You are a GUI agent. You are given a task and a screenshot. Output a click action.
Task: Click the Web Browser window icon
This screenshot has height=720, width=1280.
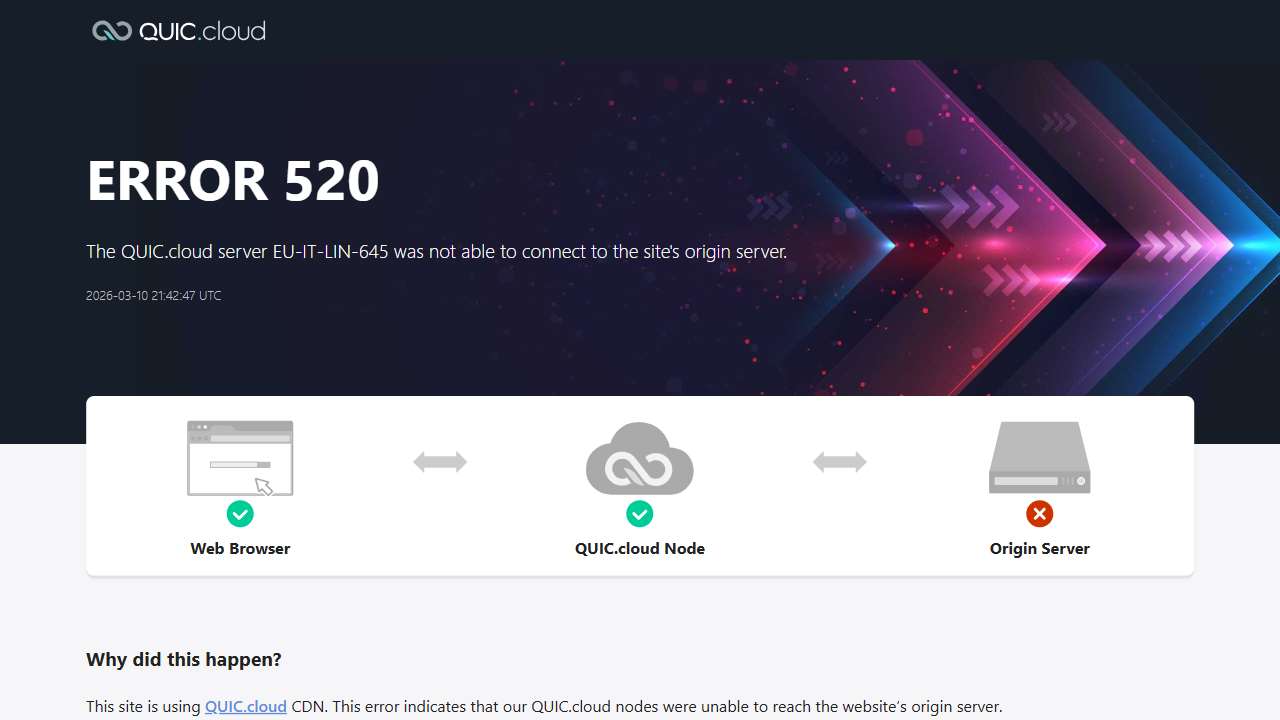coord(240,458)
